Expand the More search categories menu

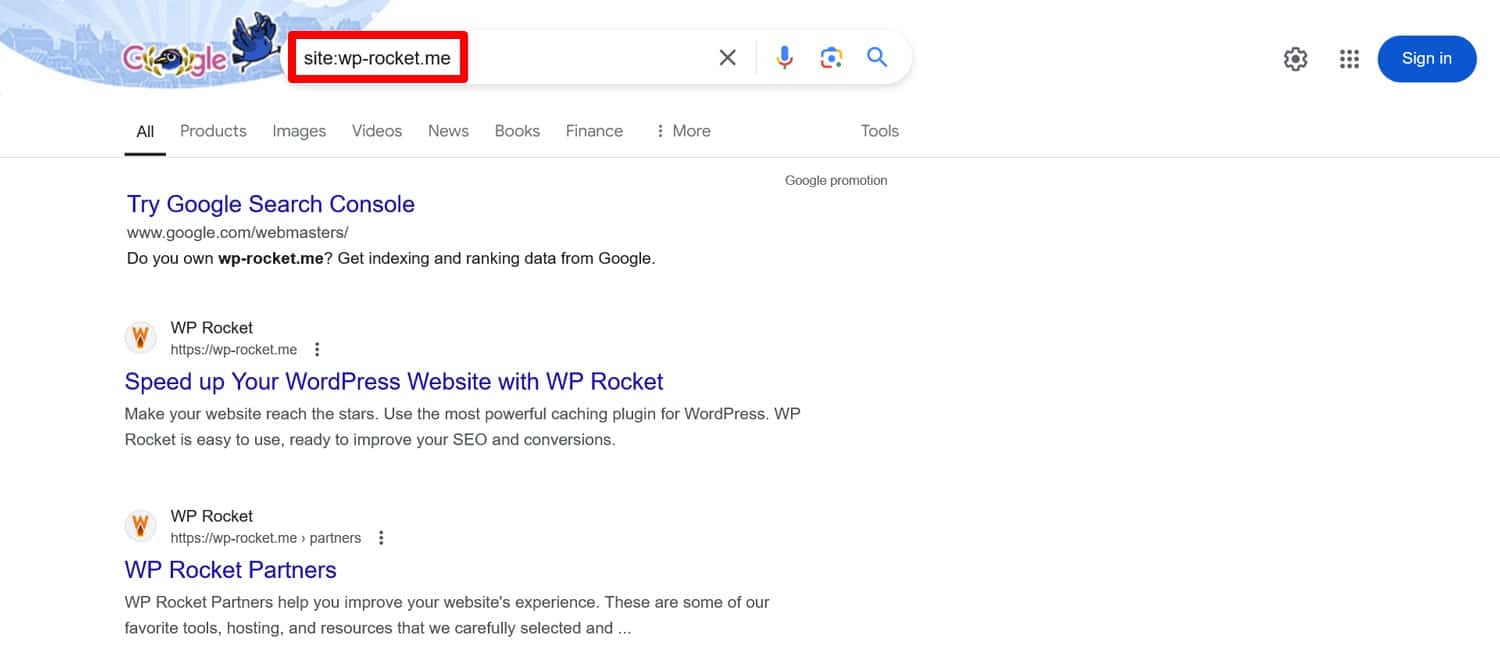click(x=683, y=131)
